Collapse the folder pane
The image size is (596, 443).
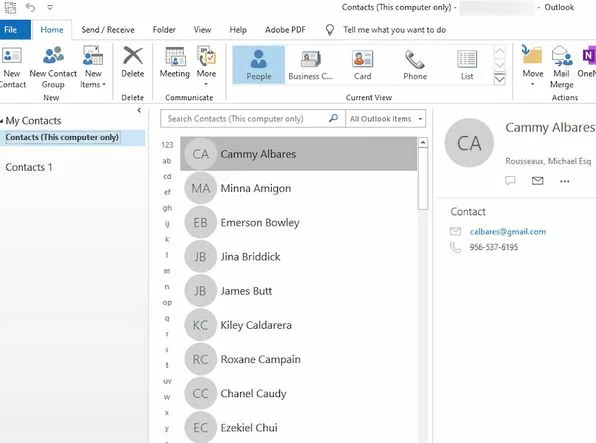click(139, 110)
